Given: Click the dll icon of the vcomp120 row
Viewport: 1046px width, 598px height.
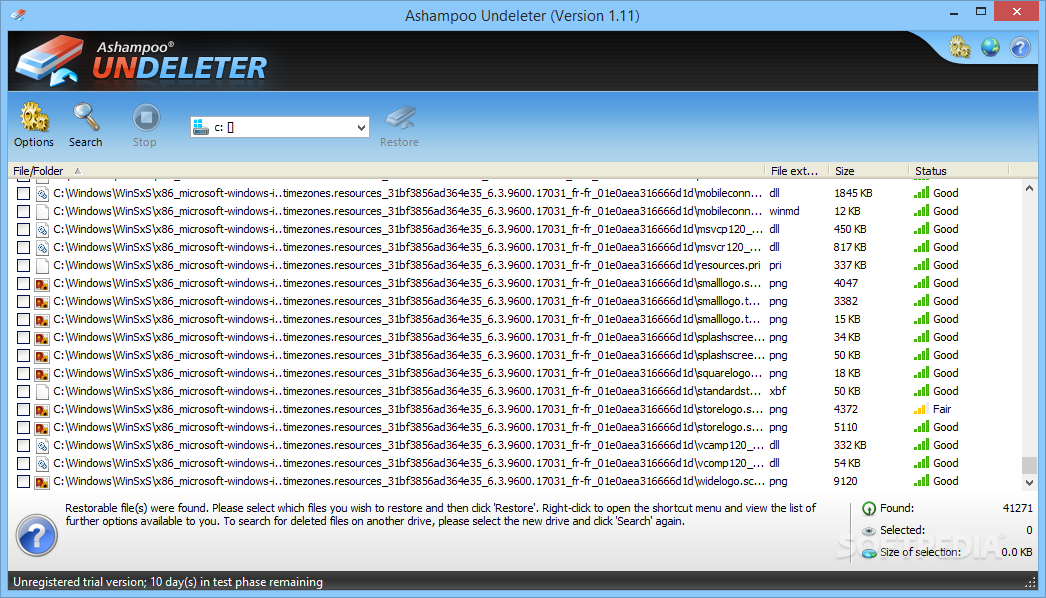Looking at the screenshot, I should (x=42, y=463).
